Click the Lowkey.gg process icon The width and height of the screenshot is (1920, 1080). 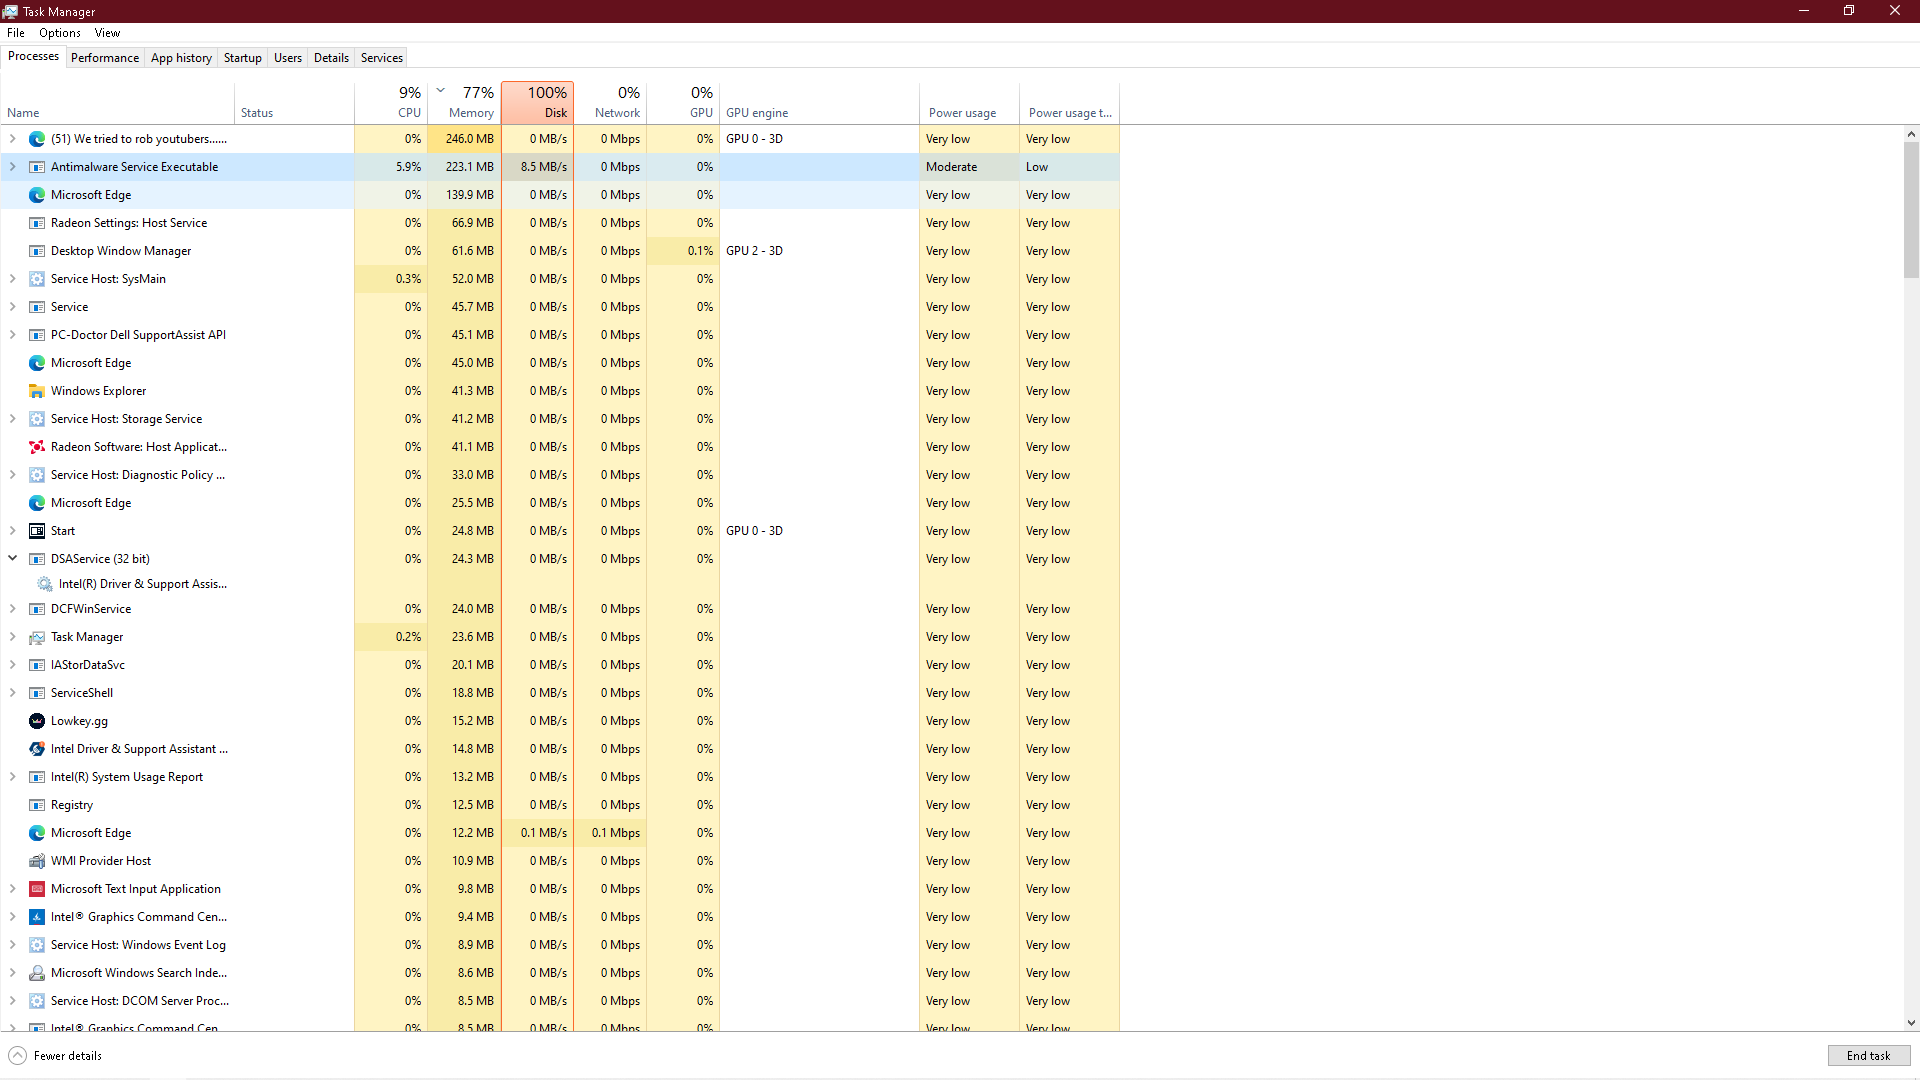[x=37, y=721]
